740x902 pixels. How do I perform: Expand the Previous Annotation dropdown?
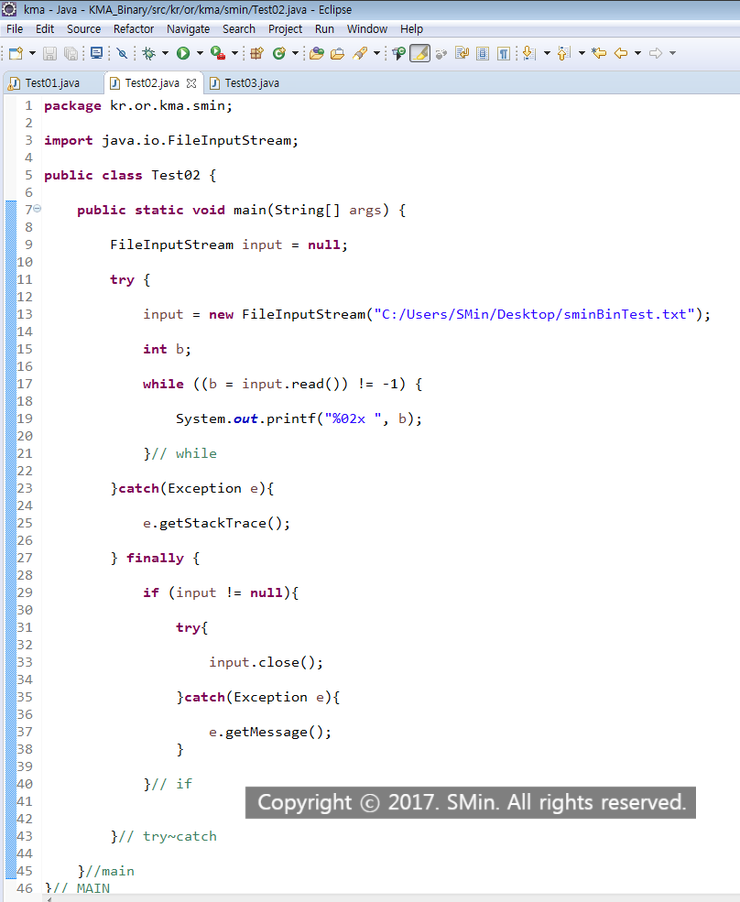582,53
